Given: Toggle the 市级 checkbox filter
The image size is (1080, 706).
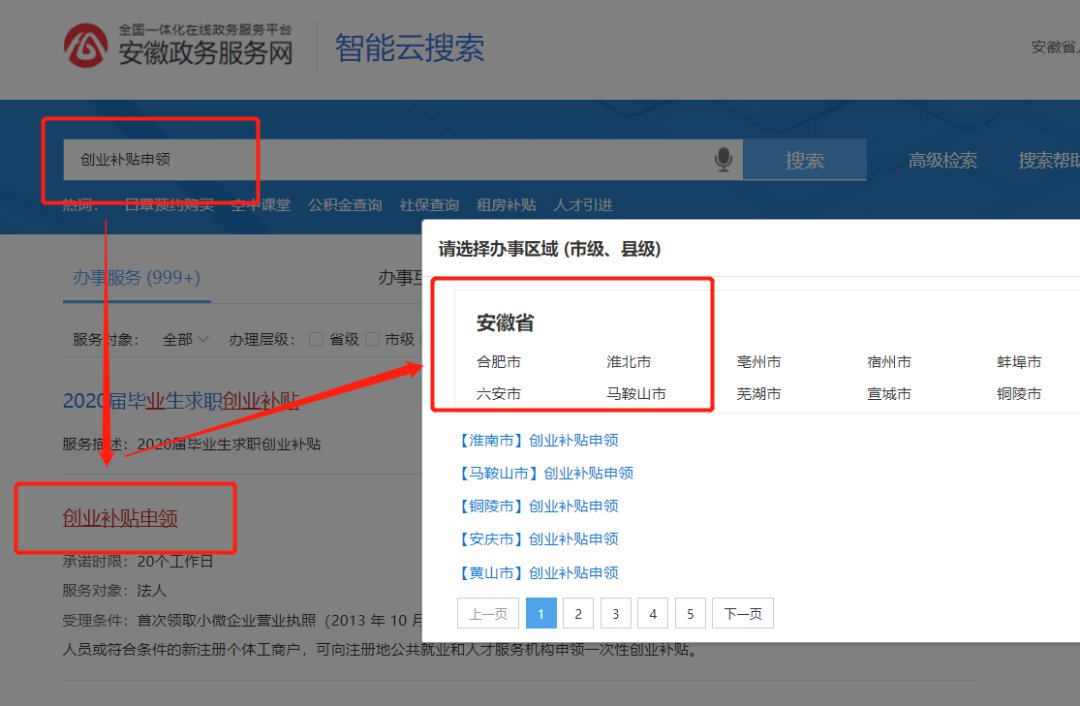Looking at the screenshot, I should click(x=372, y=339).
